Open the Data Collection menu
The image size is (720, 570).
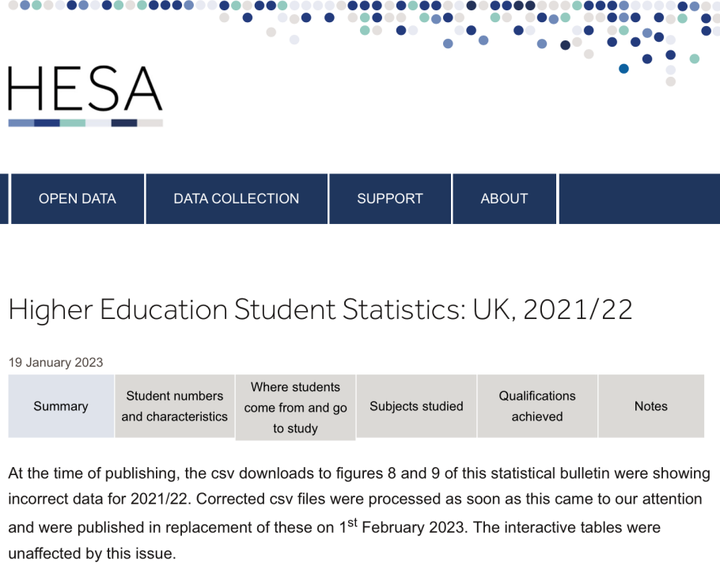236,199
